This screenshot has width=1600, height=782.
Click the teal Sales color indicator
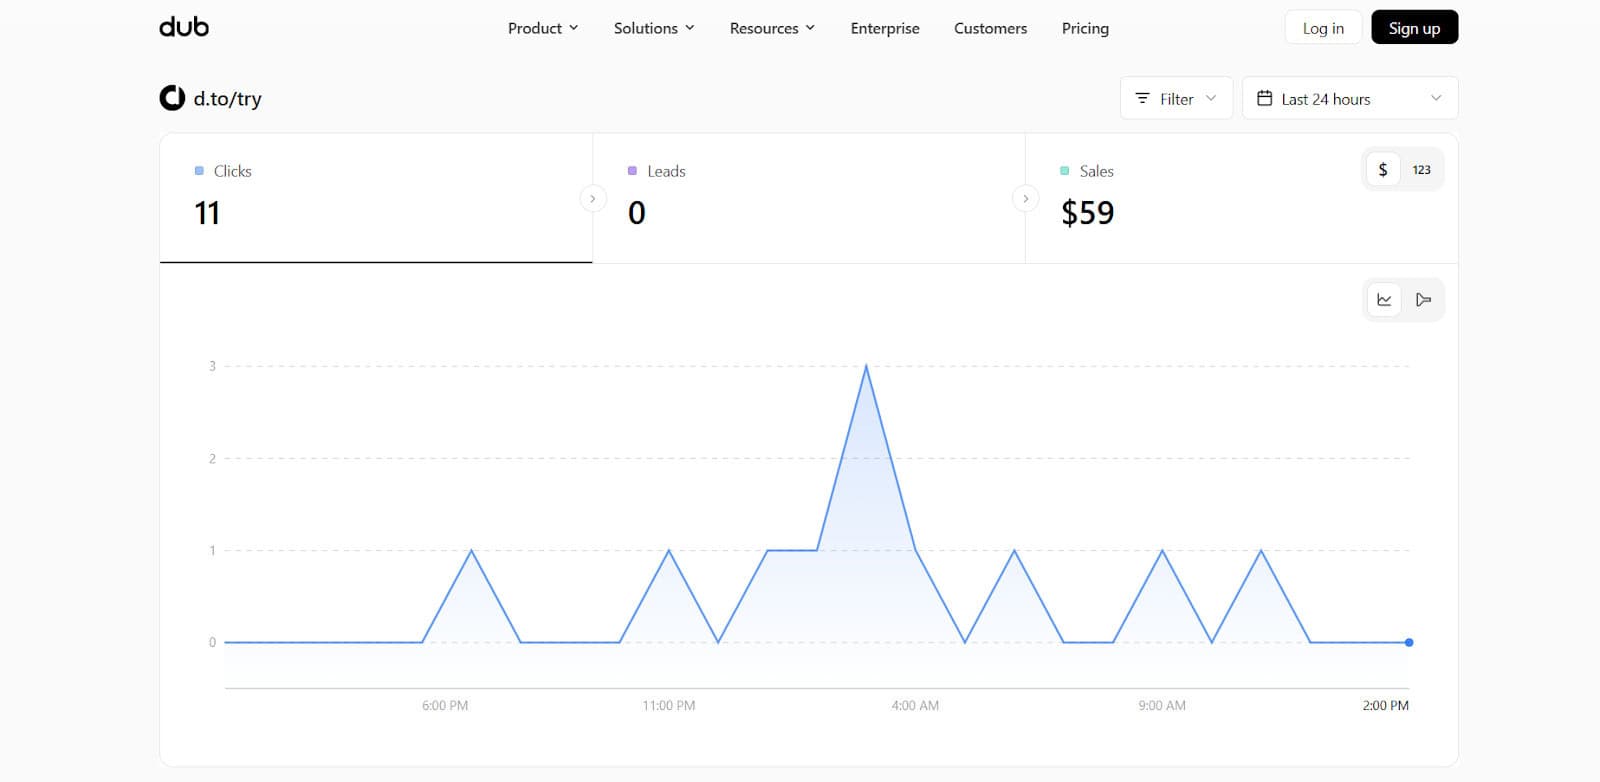1065,171
